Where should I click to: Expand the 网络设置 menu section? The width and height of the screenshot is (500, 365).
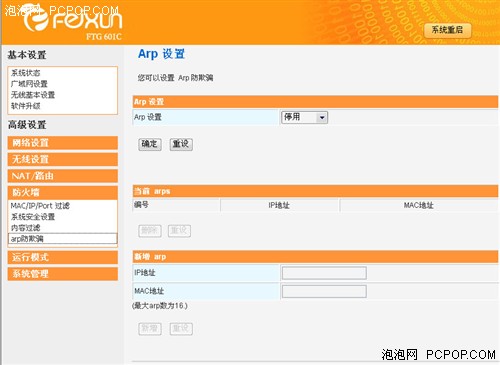(63, 143)
